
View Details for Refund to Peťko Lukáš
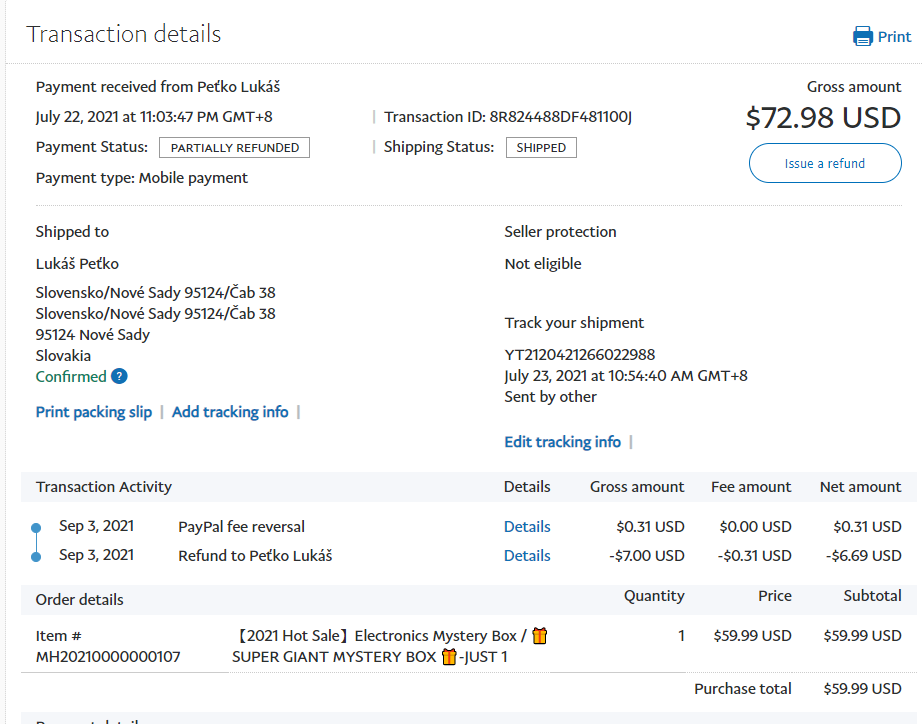pos(527,556)
